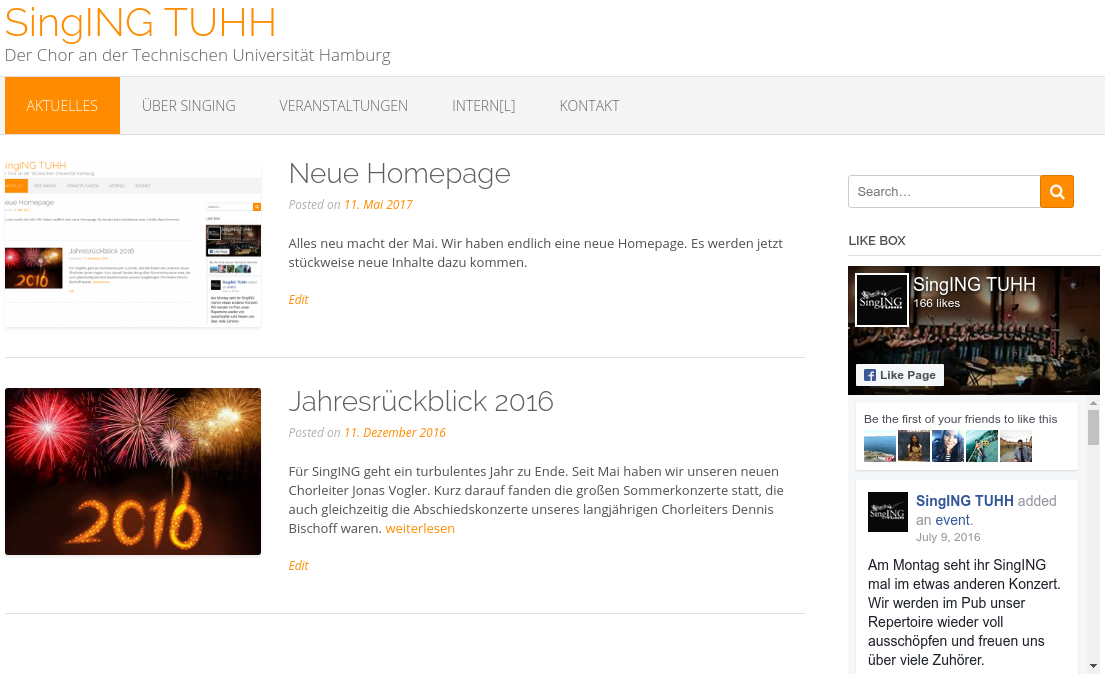Click the 2016 fireworks thumbnail image

132,471
